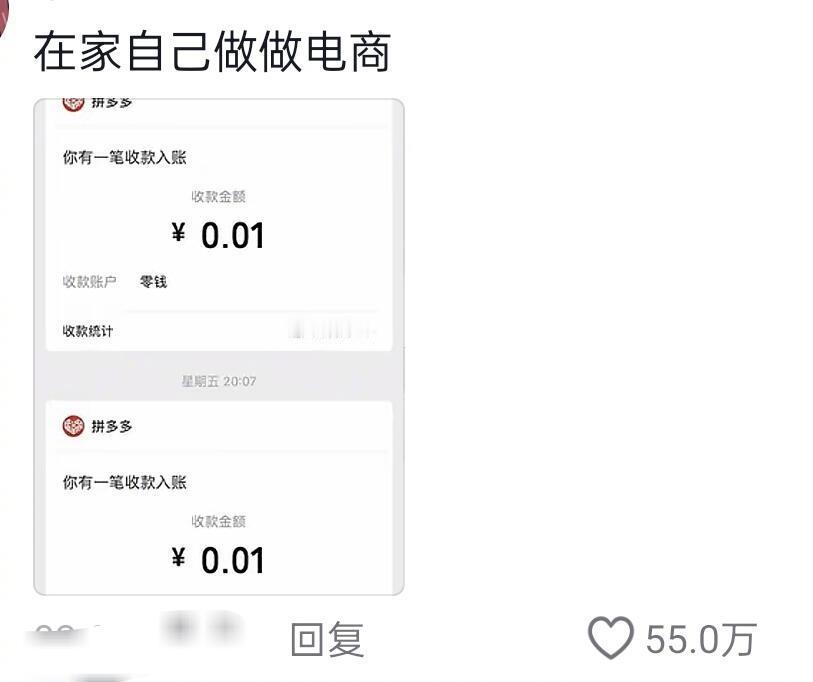Tap the 零钱 receiving account value
This screenshot has height=682, width=813.
153,282
